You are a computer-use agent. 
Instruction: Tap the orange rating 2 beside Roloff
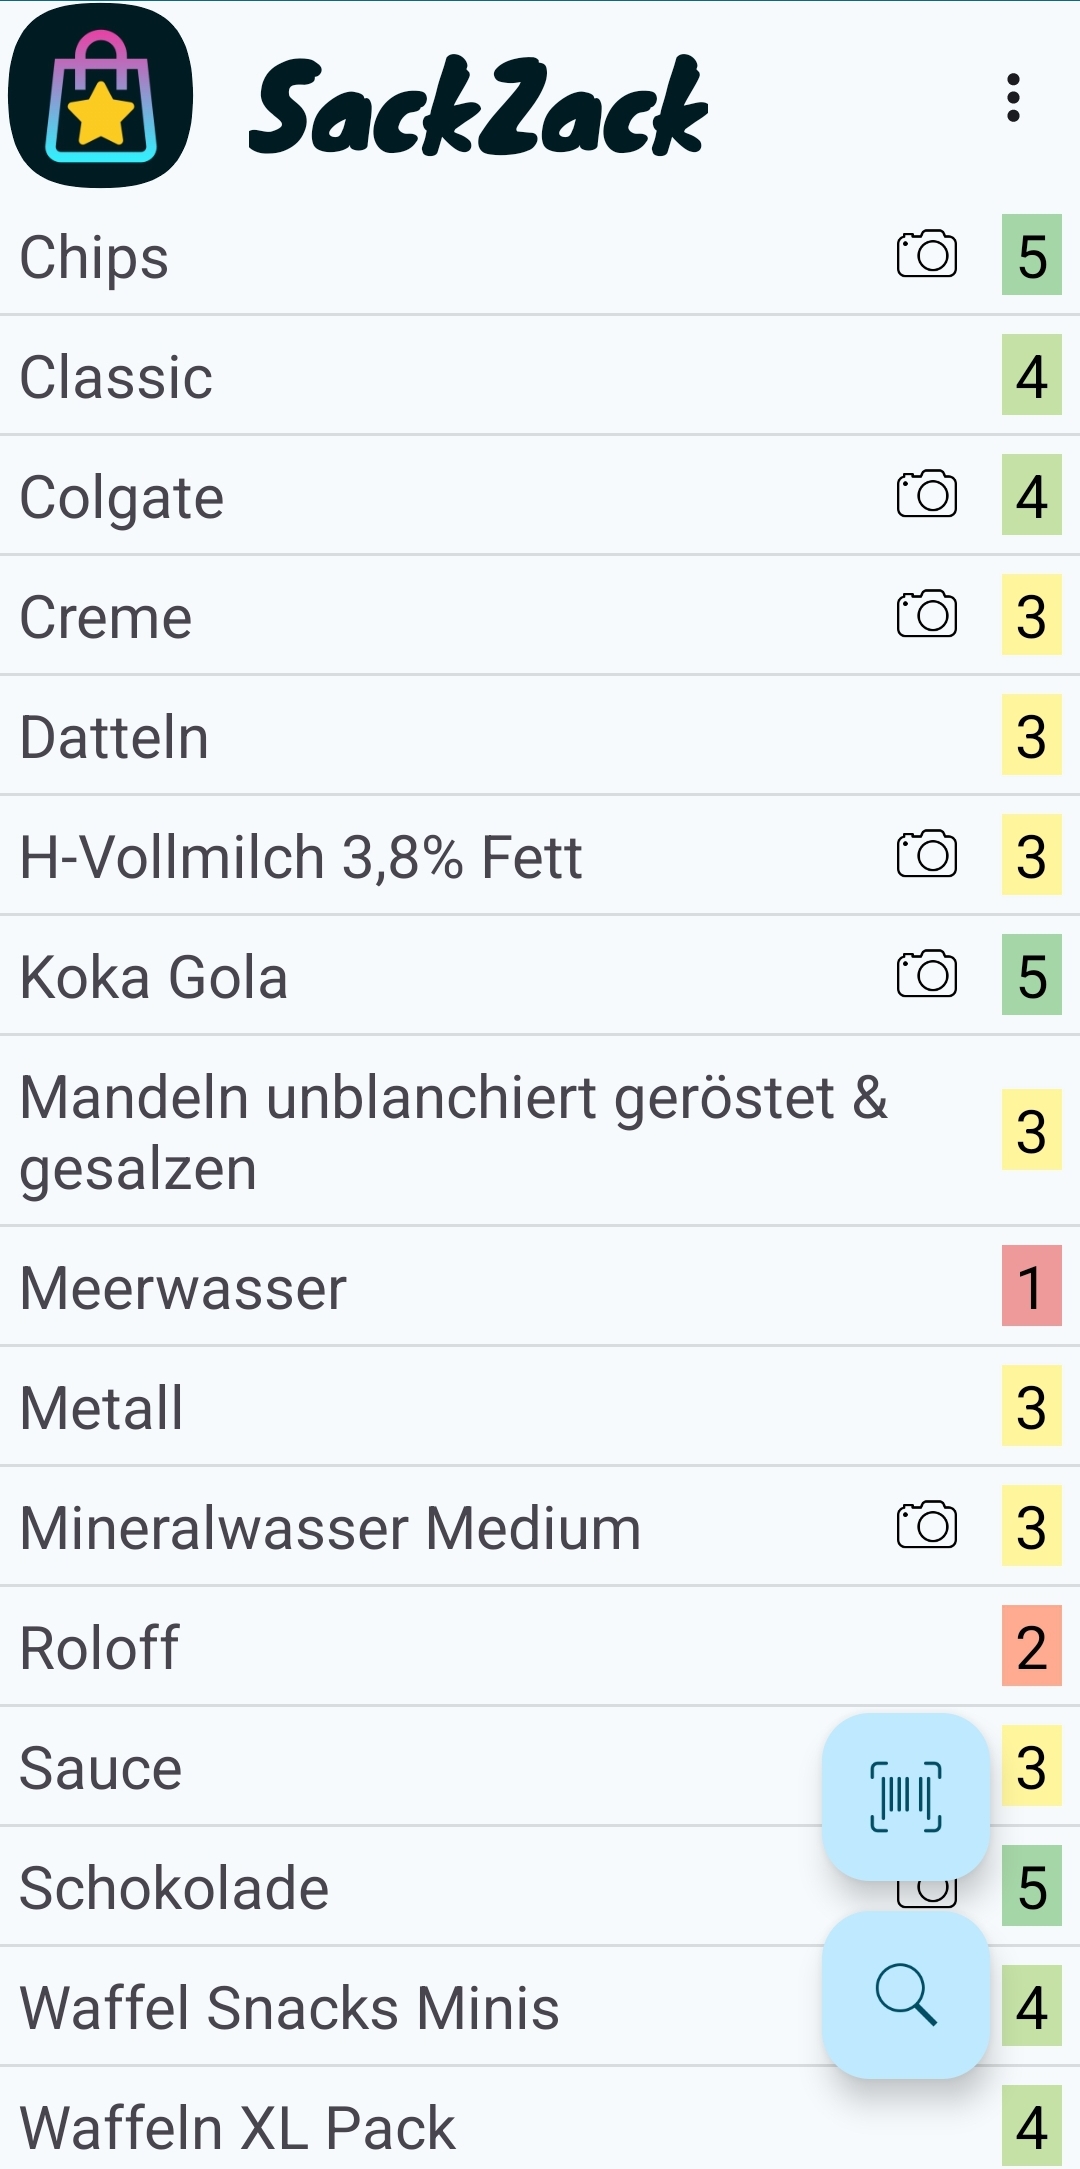click(x=1032, y=1646)
